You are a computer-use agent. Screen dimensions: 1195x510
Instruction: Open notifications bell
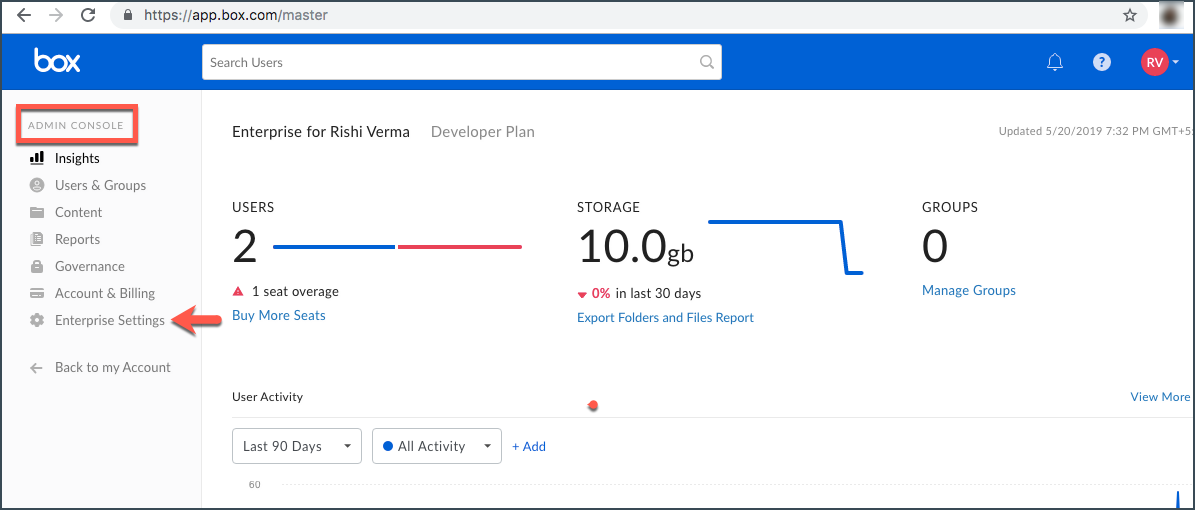pyautogui.click(x=1055, y=63)
